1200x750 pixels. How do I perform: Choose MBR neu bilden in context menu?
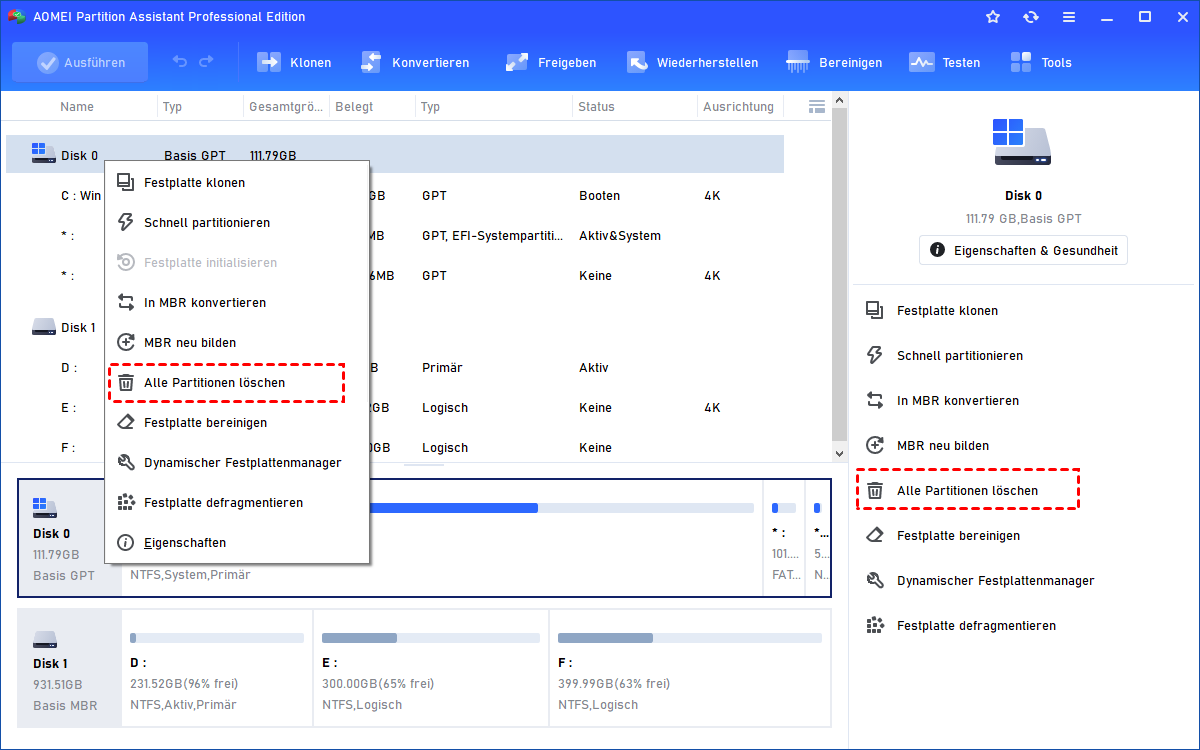(x=236, y=342)
